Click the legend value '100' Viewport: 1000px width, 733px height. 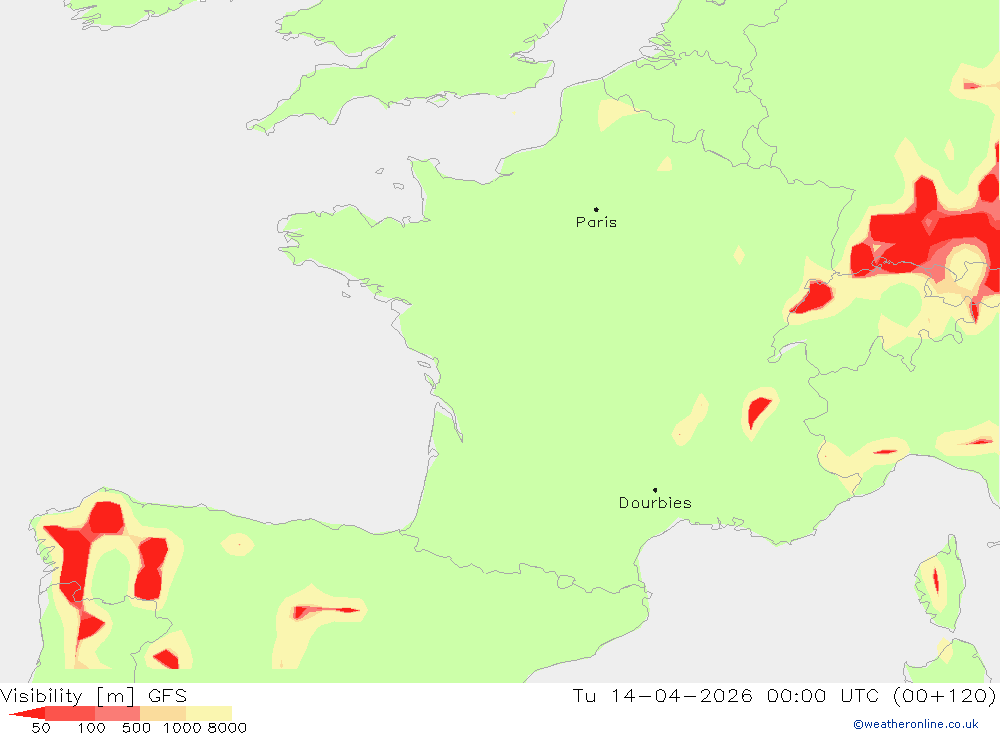click(91, 728)
